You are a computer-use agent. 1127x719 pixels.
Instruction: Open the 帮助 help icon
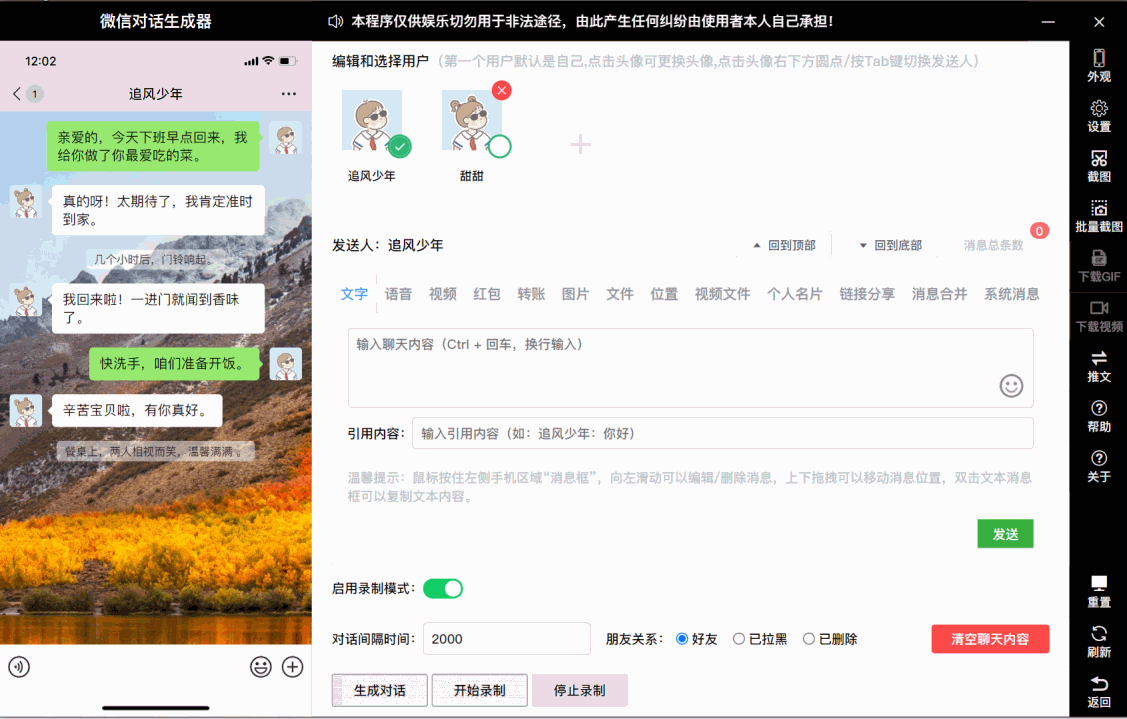(x=1098, y=408)
